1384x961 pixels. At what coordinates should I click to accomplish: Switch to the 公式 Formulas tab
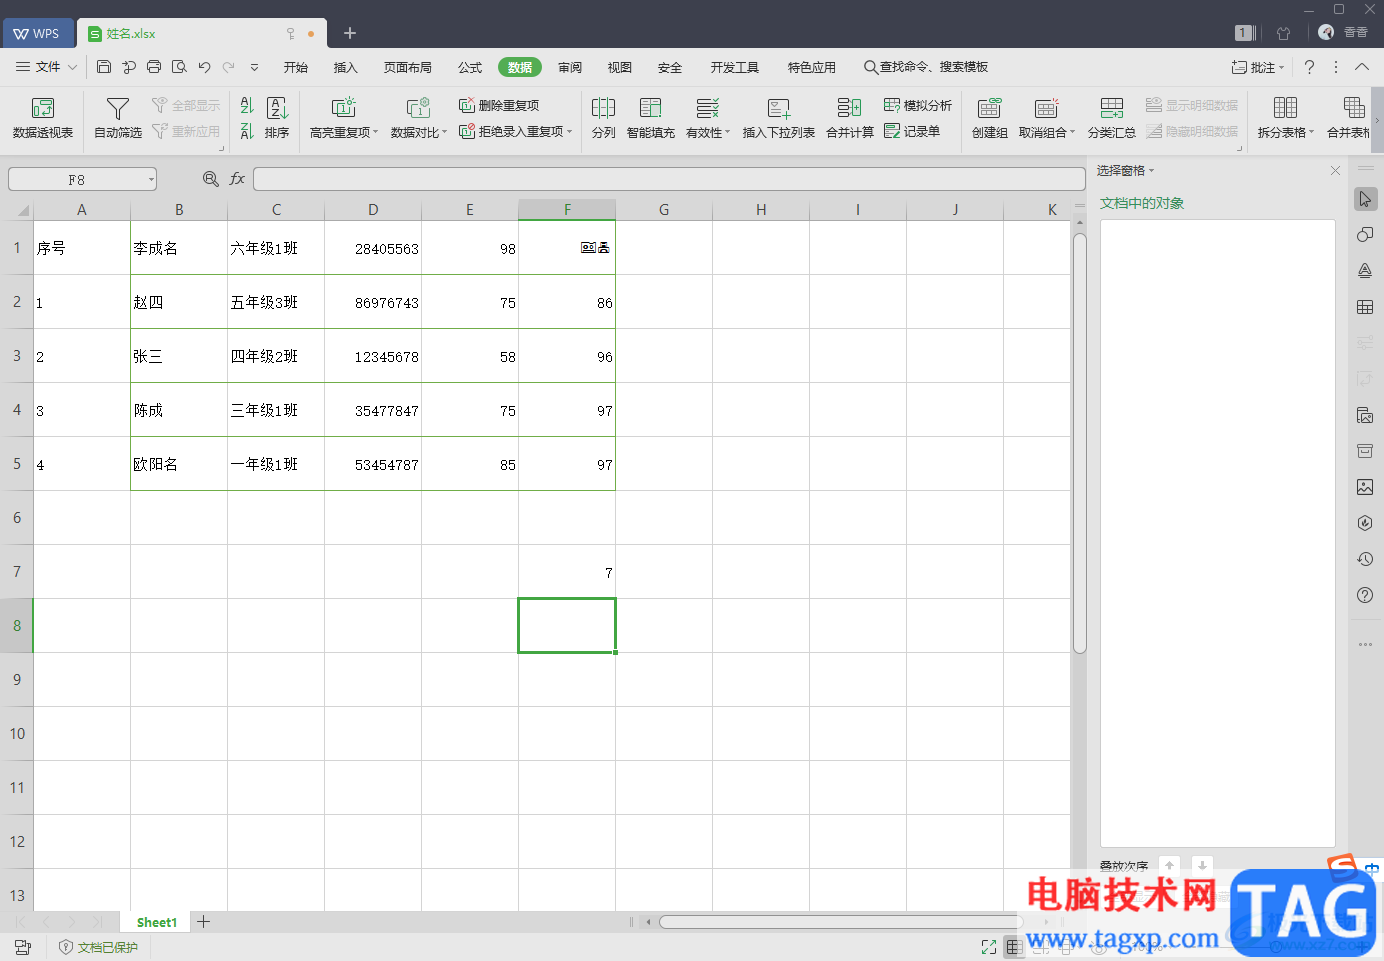470,67
